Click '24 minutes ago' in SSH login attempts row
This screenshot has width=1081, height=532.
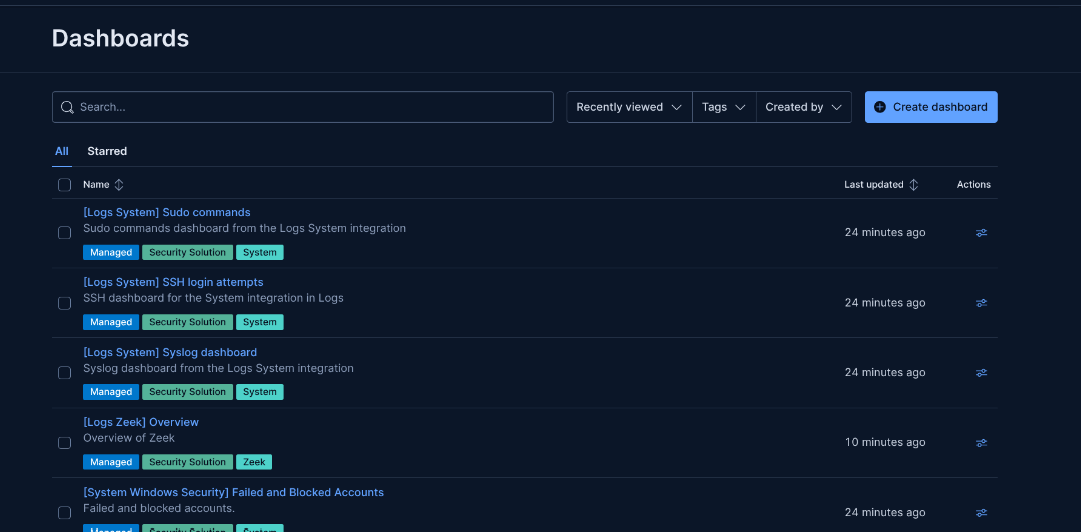[885, 303]
